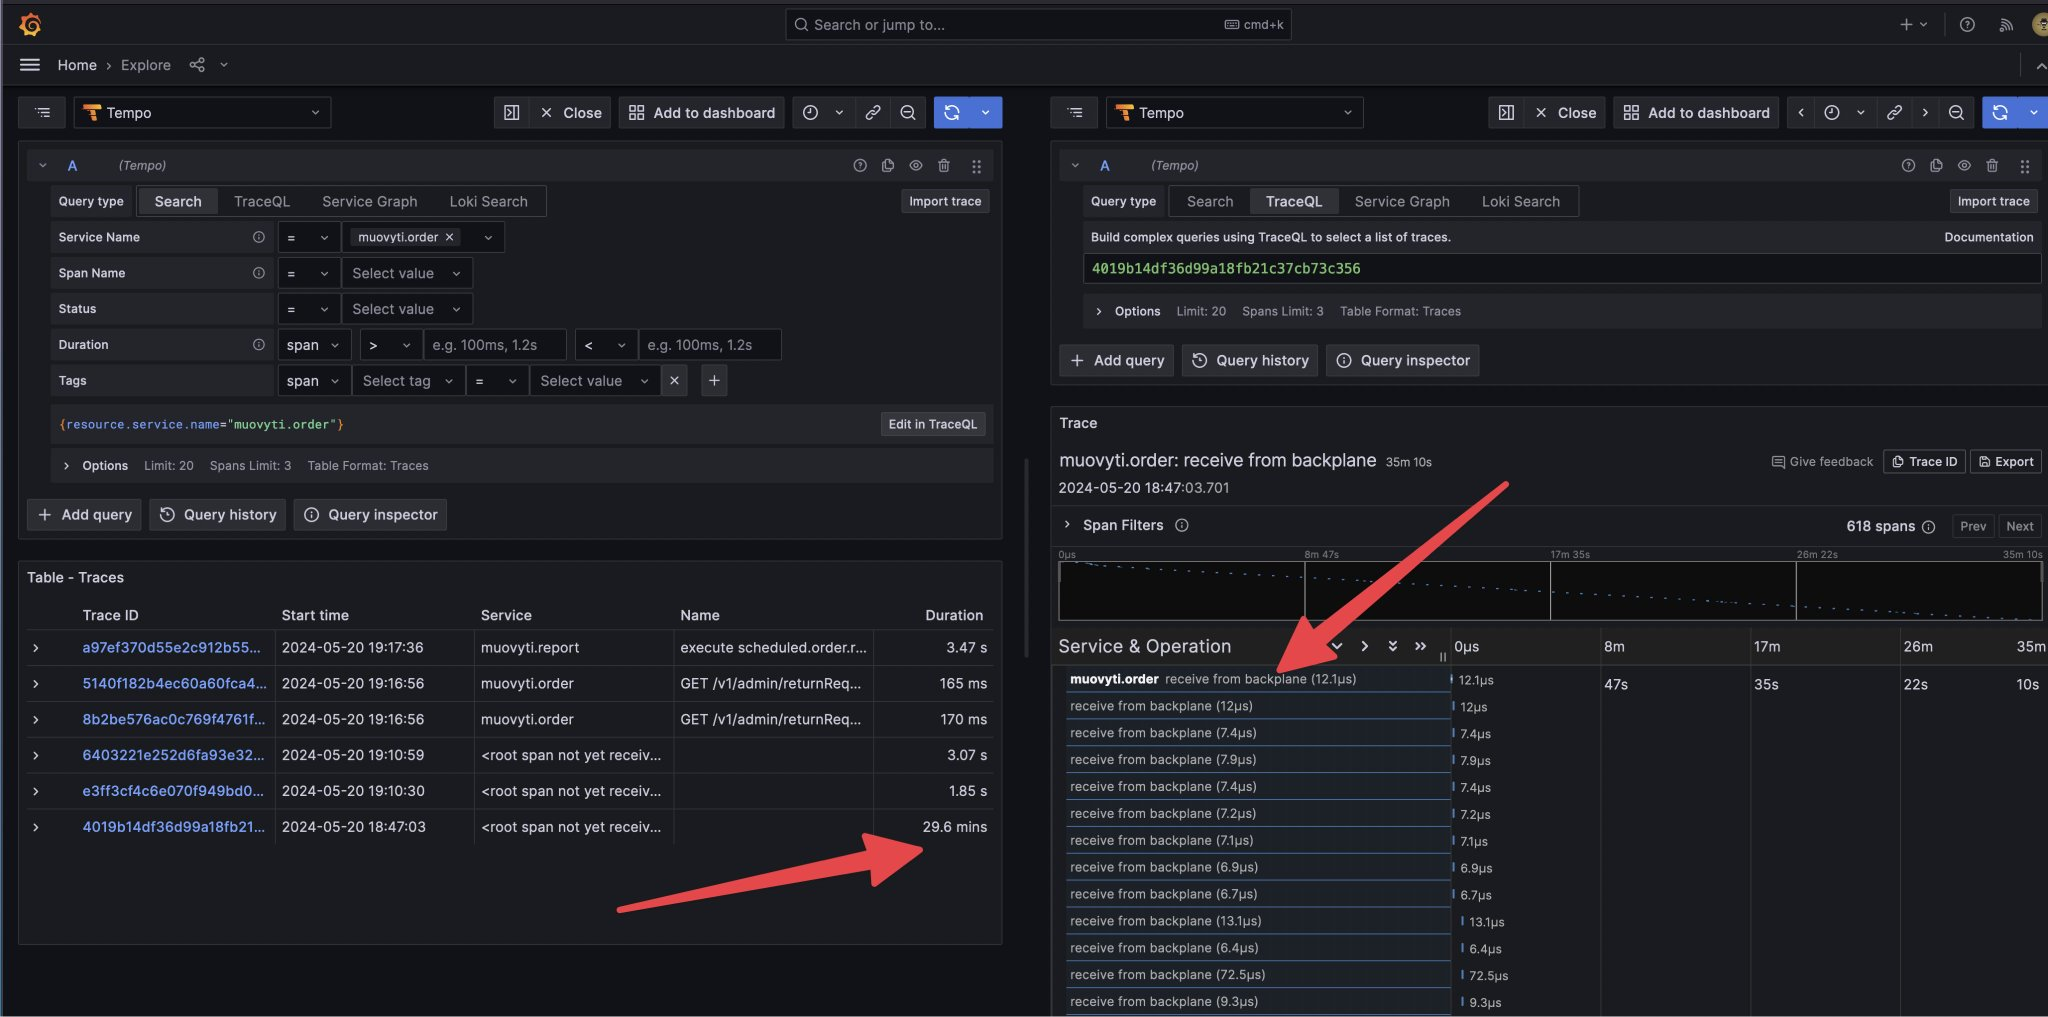Open Duration span scope dropdown

314,345
